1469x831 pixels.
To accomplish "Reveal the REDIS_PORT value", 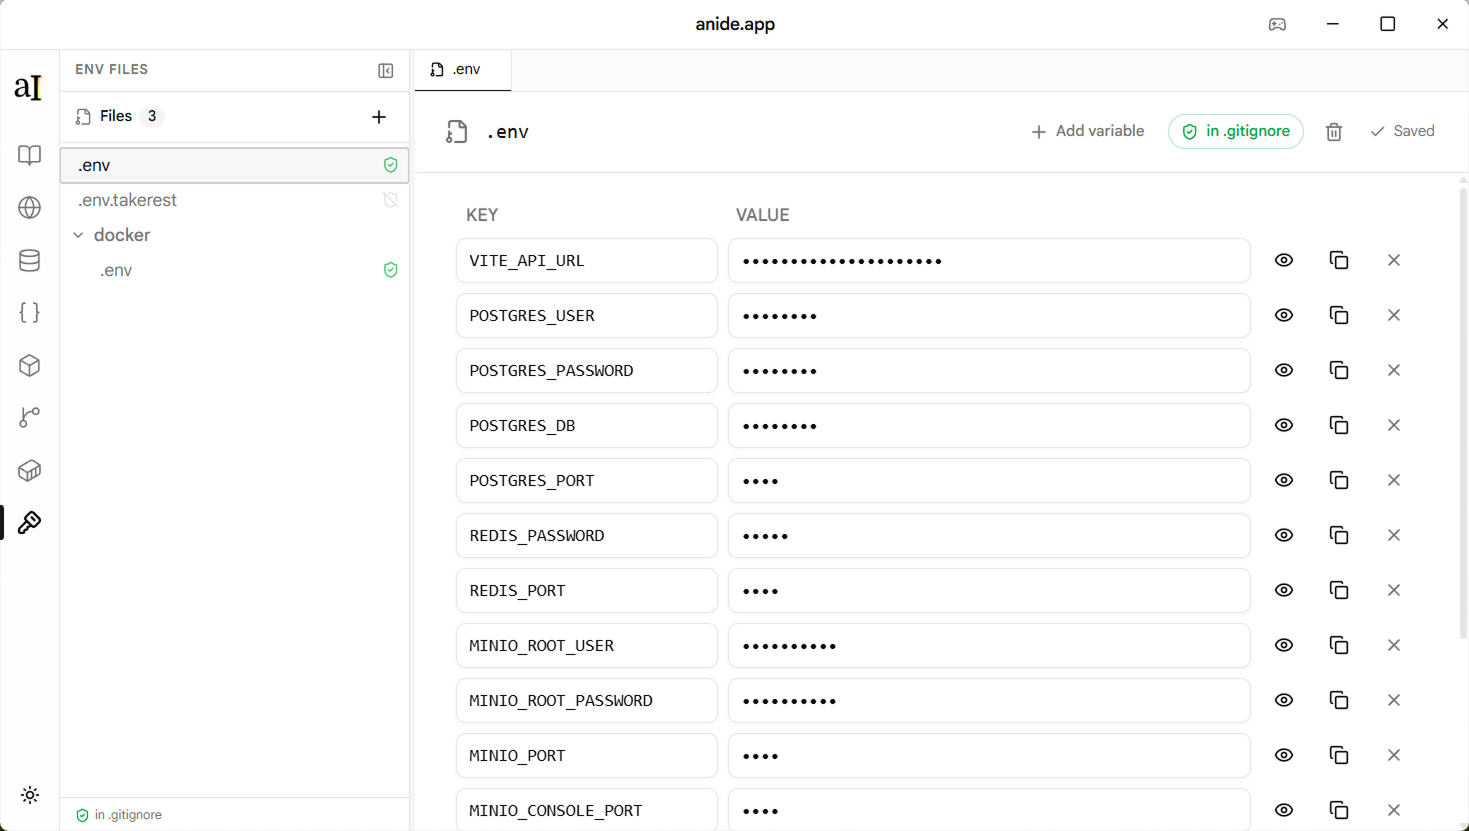I will (1284, 590).
